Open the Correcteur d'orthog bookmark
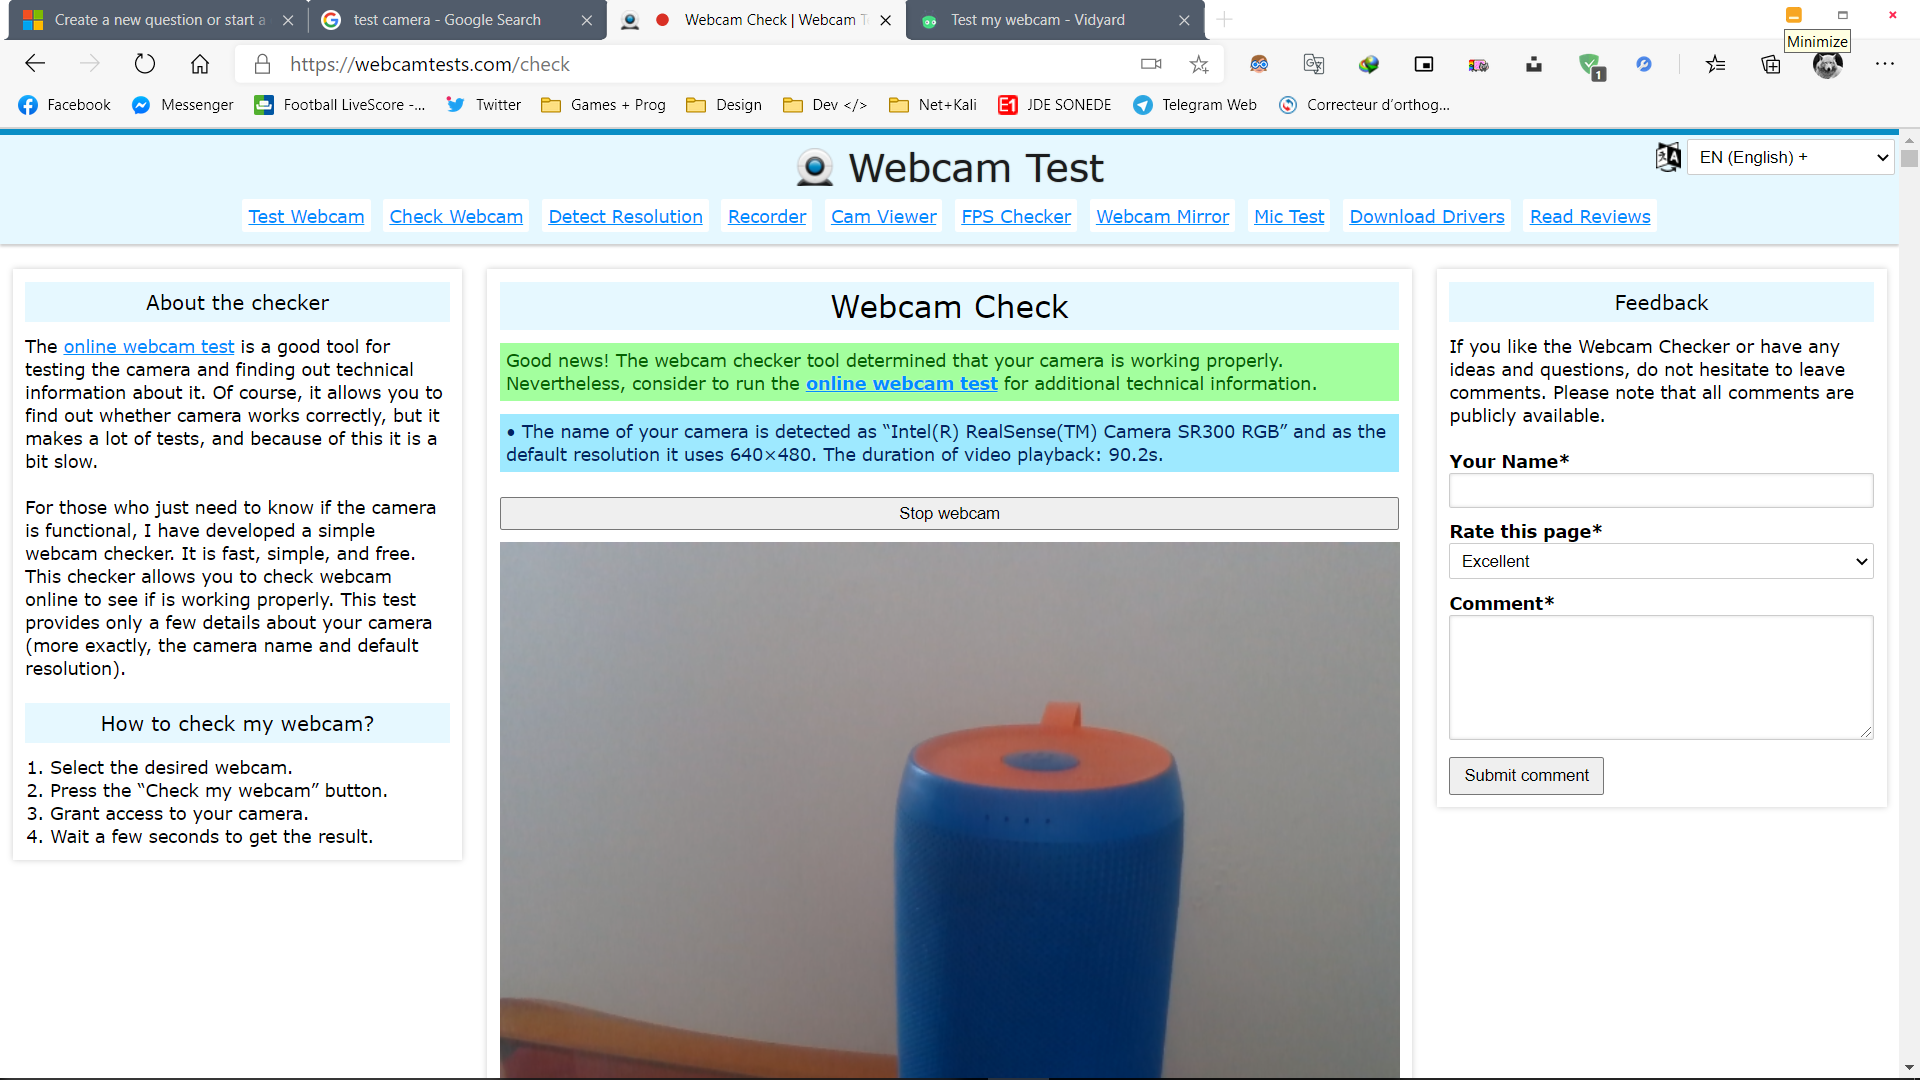Screen dimensions: 1920x1080 1365,105
